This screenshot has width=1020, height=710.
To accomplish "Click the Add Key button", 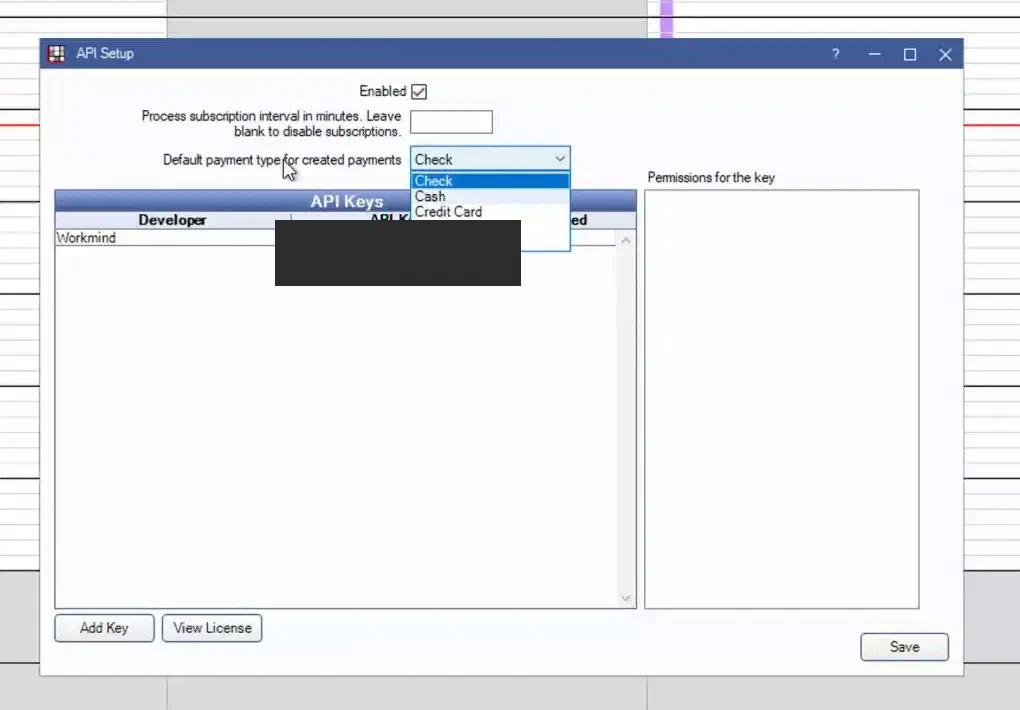I will pos(104,628).
